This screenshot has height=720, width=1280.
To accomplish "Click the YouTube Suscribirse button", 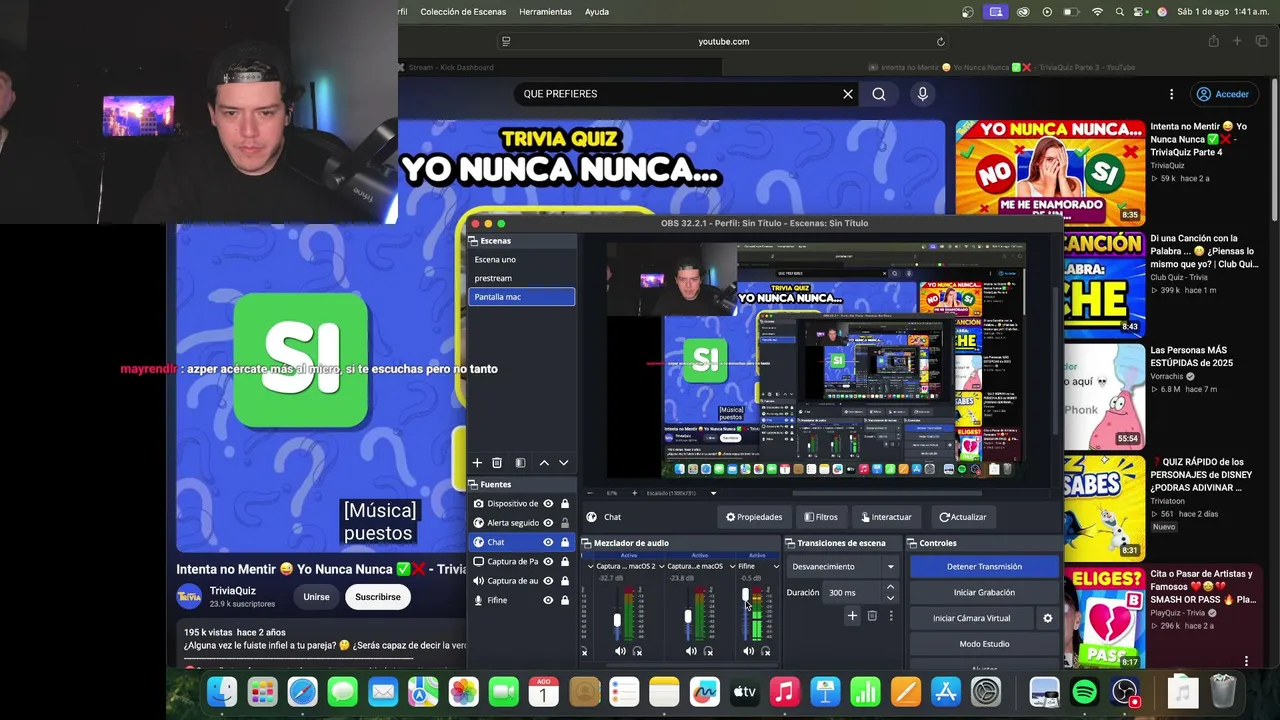I will point(378,597).
